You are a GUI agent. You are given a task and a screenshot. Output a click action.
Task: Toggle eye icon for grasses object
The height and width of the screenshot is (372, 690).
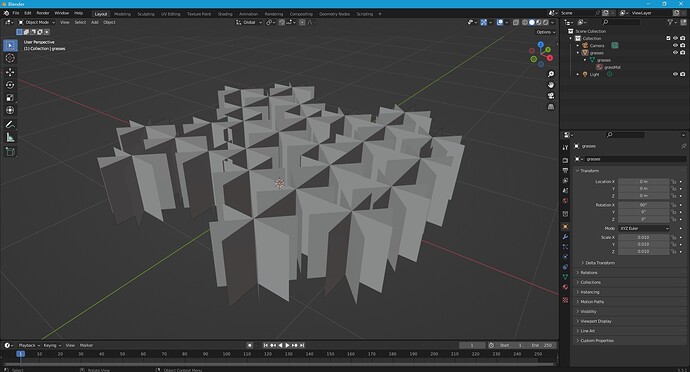[675, 52]
